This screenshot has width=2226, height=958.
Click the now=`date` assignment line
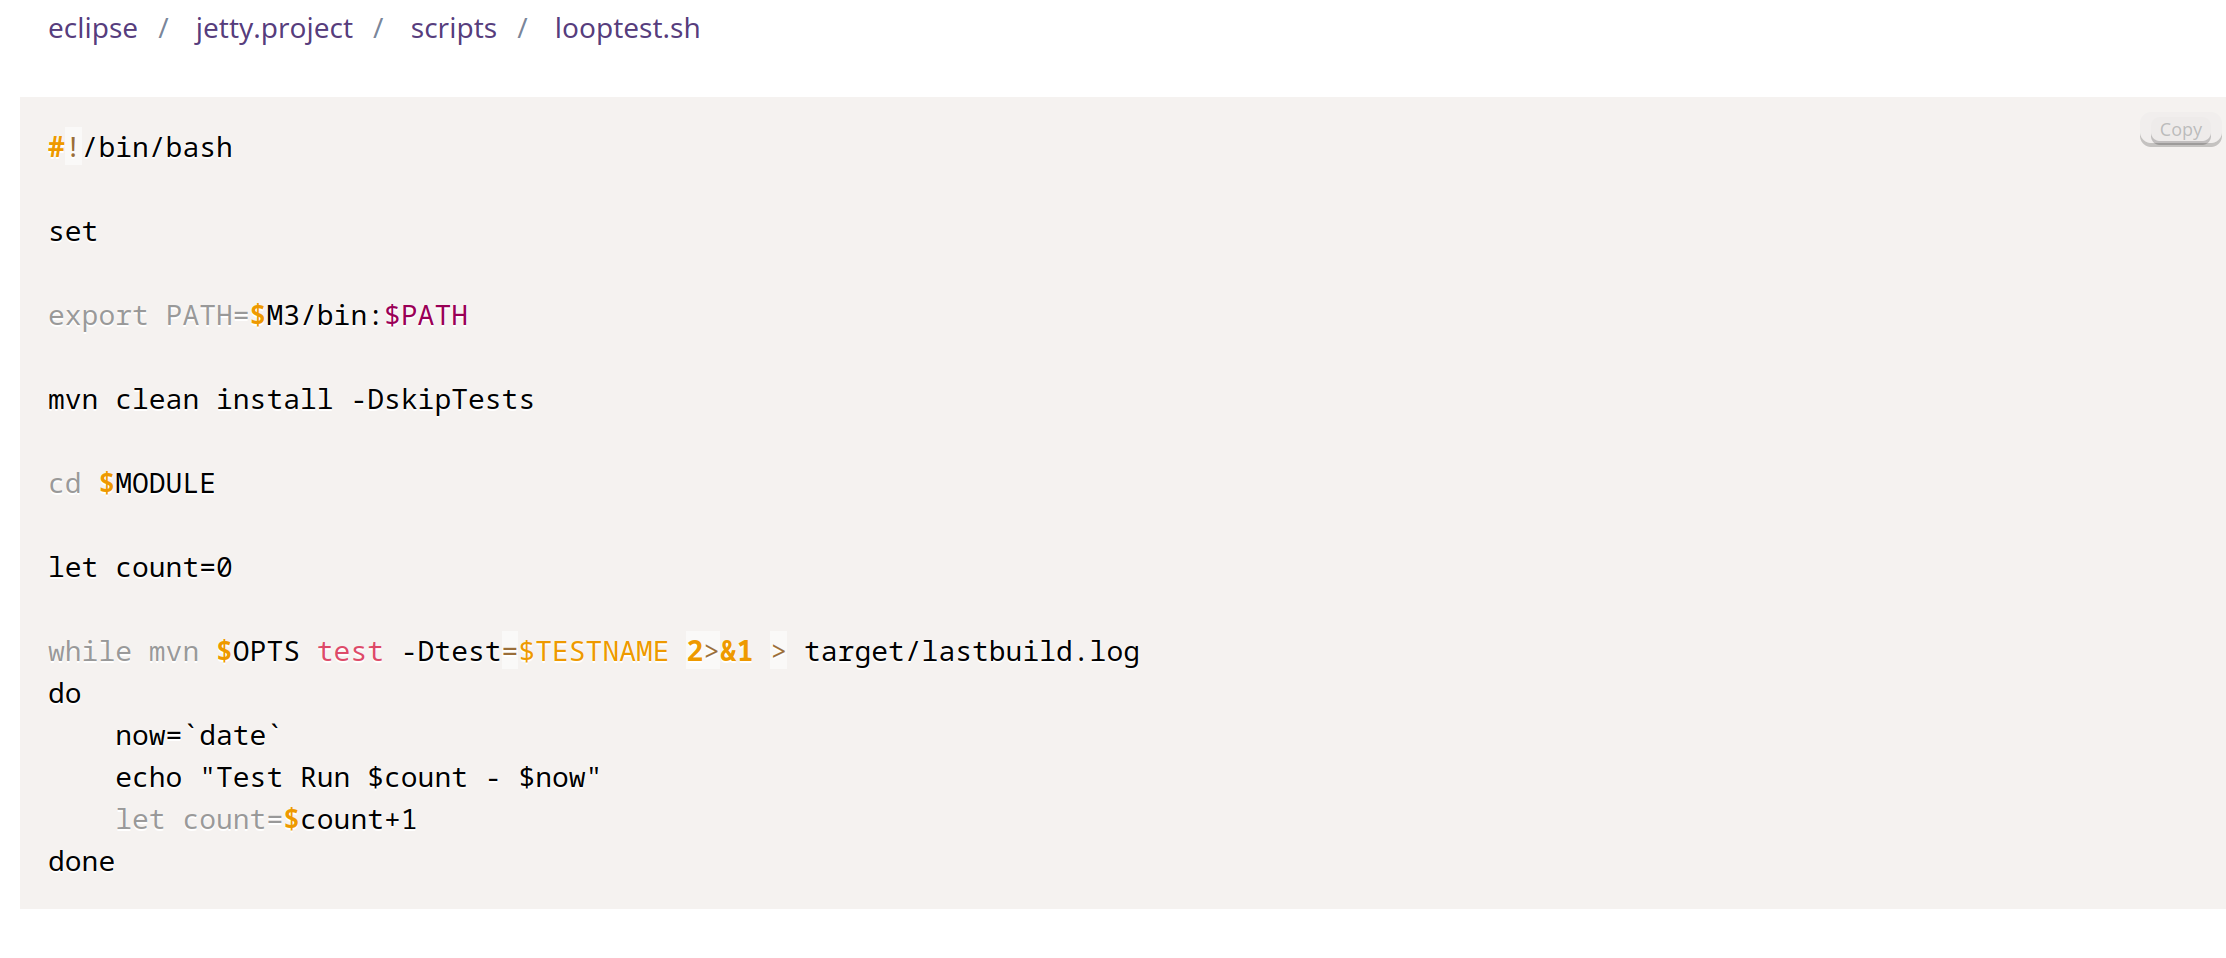[198, 736]
